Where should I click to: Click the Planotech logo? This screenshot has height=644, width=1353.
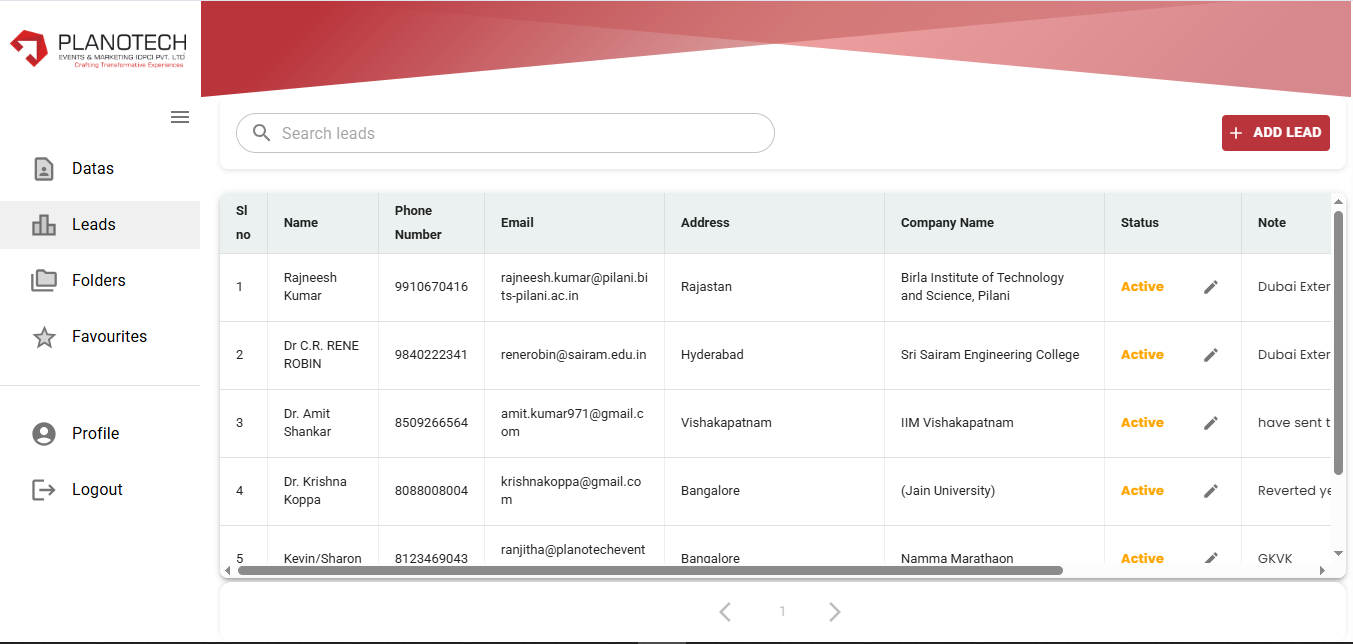[x=99, y=49]
